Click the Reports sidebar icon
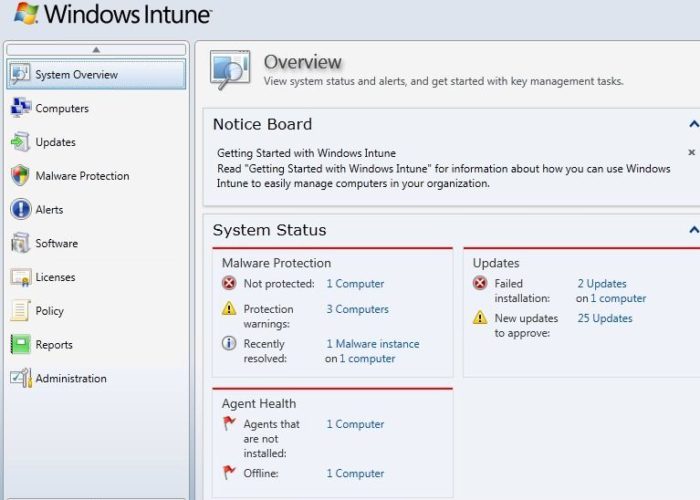700x500 pixels. tap(21, 345)
